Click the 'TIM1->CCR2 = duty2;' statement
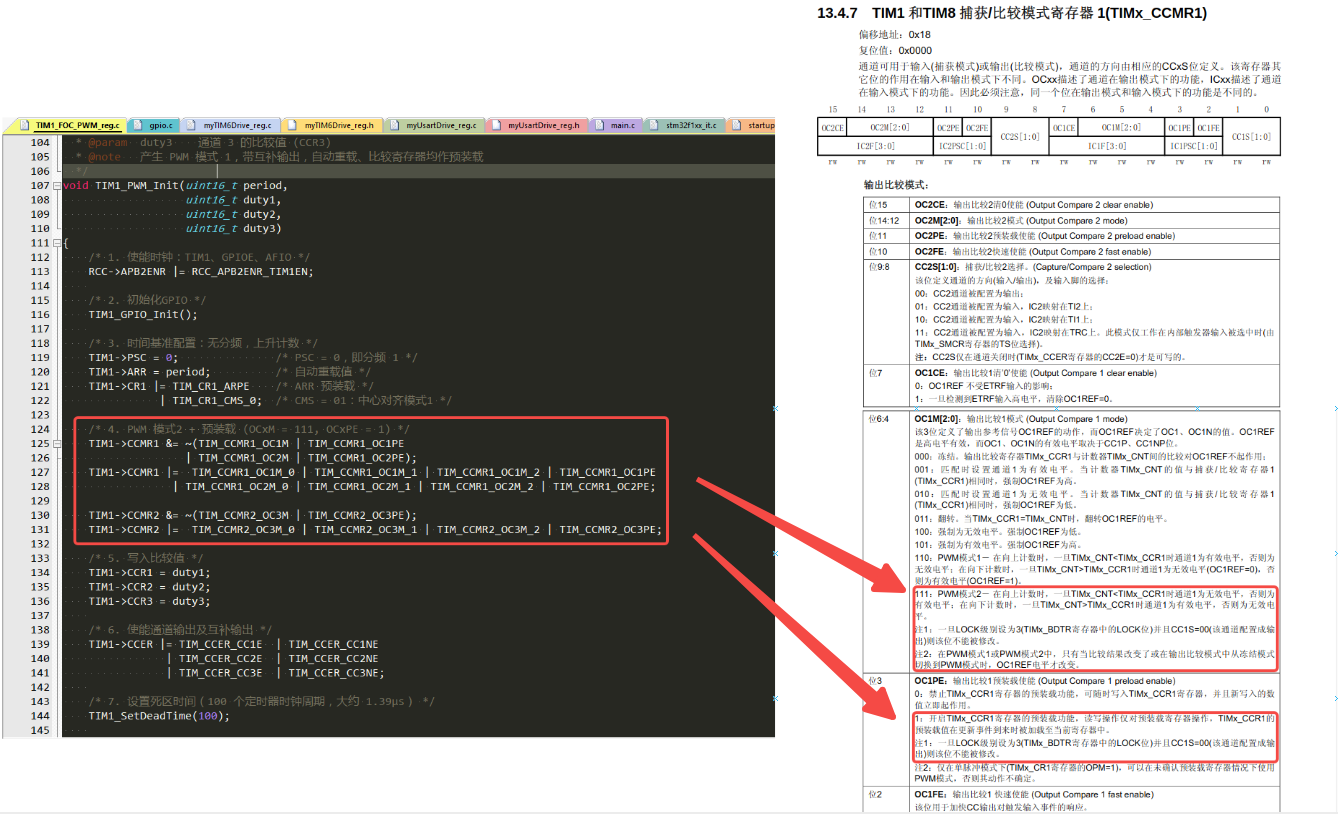This screenshot has width=1338, height=814. (149, 587)
